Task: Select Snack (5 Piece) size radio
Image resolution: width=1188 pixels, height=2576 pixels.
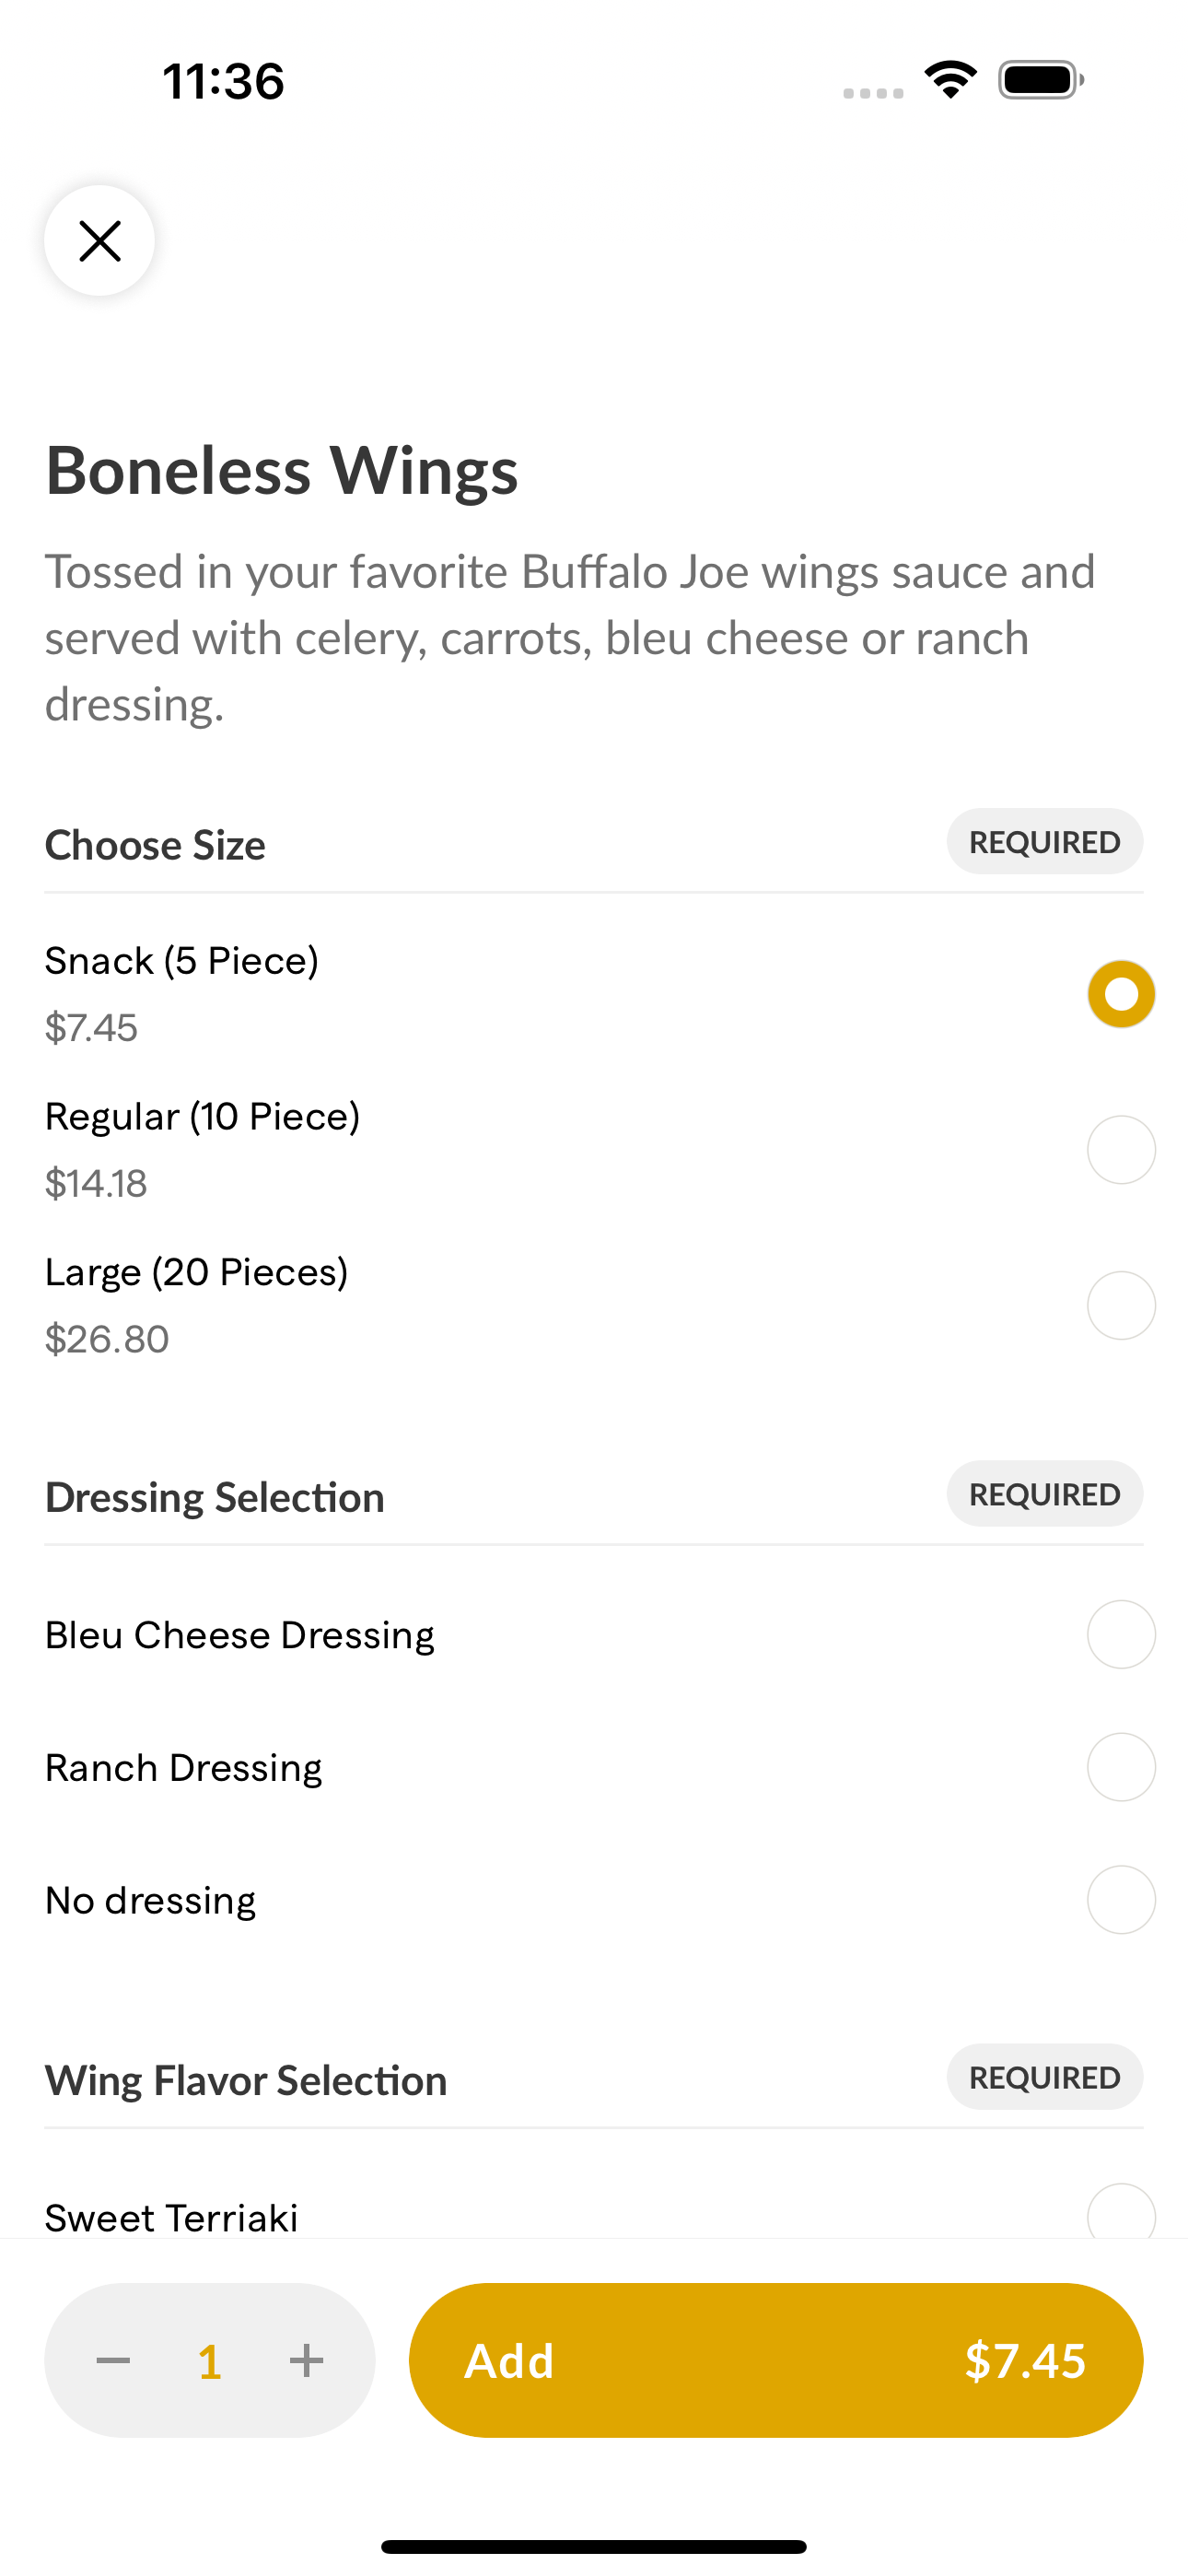Action: click(1121, 994)
